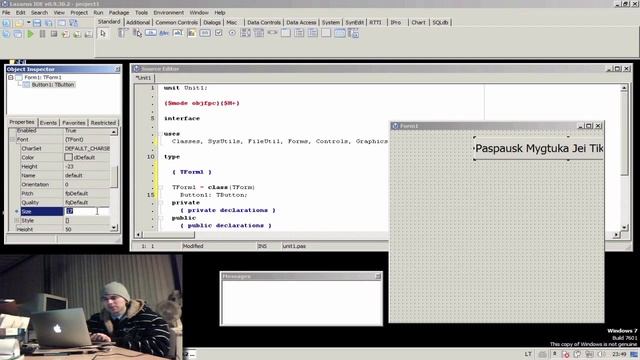Click the Save All toolbar icon

tap(49, 23)
